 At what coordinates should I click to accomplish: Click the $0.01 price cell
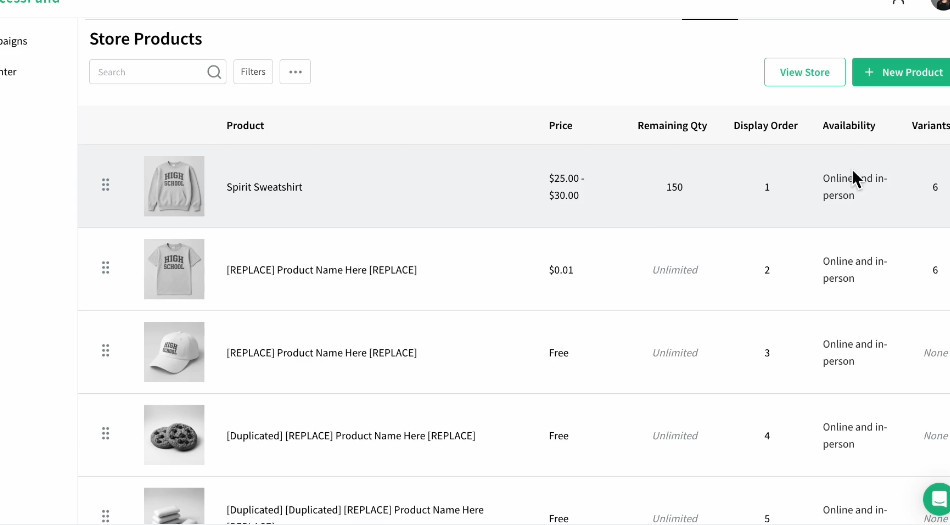(561, 270)
